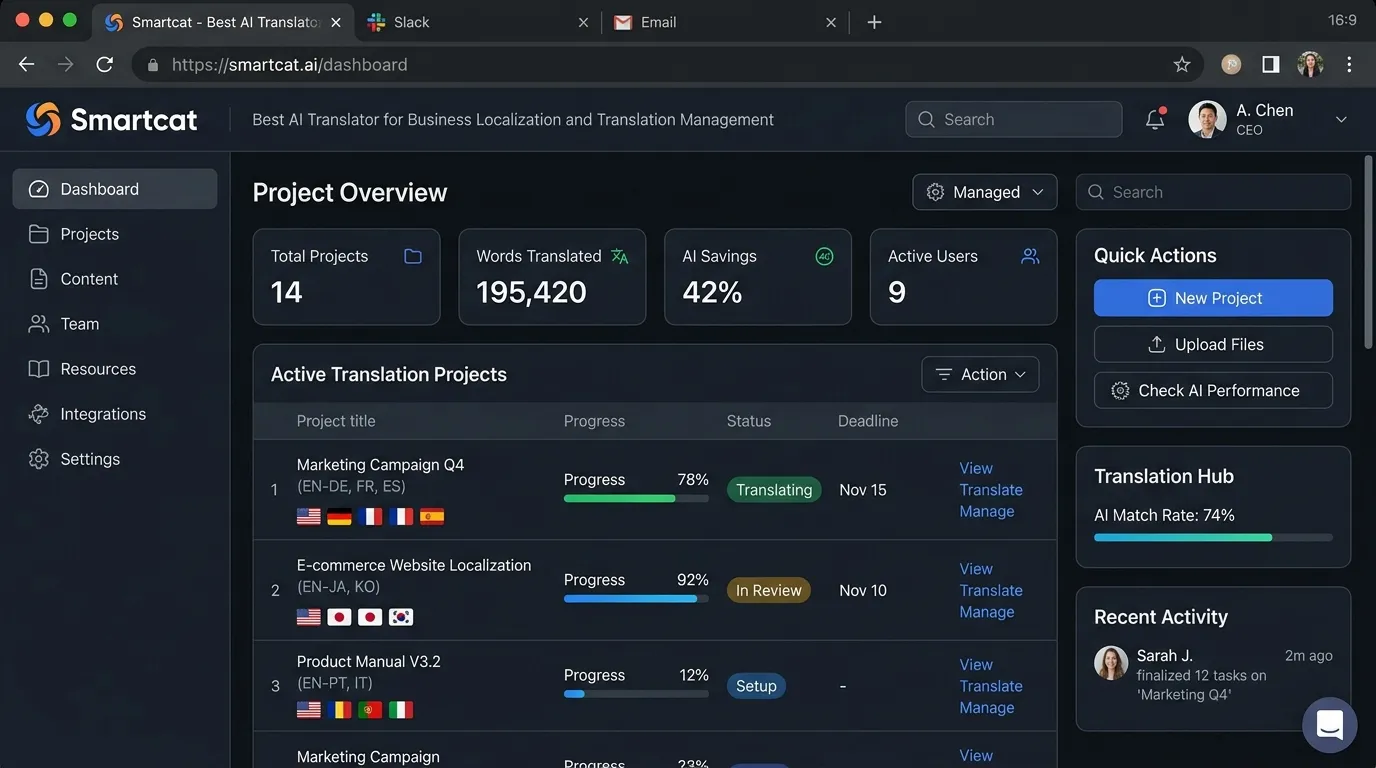Click the Search field beside Managed dropdown

pyautogui.click(x=1213, y=192)
